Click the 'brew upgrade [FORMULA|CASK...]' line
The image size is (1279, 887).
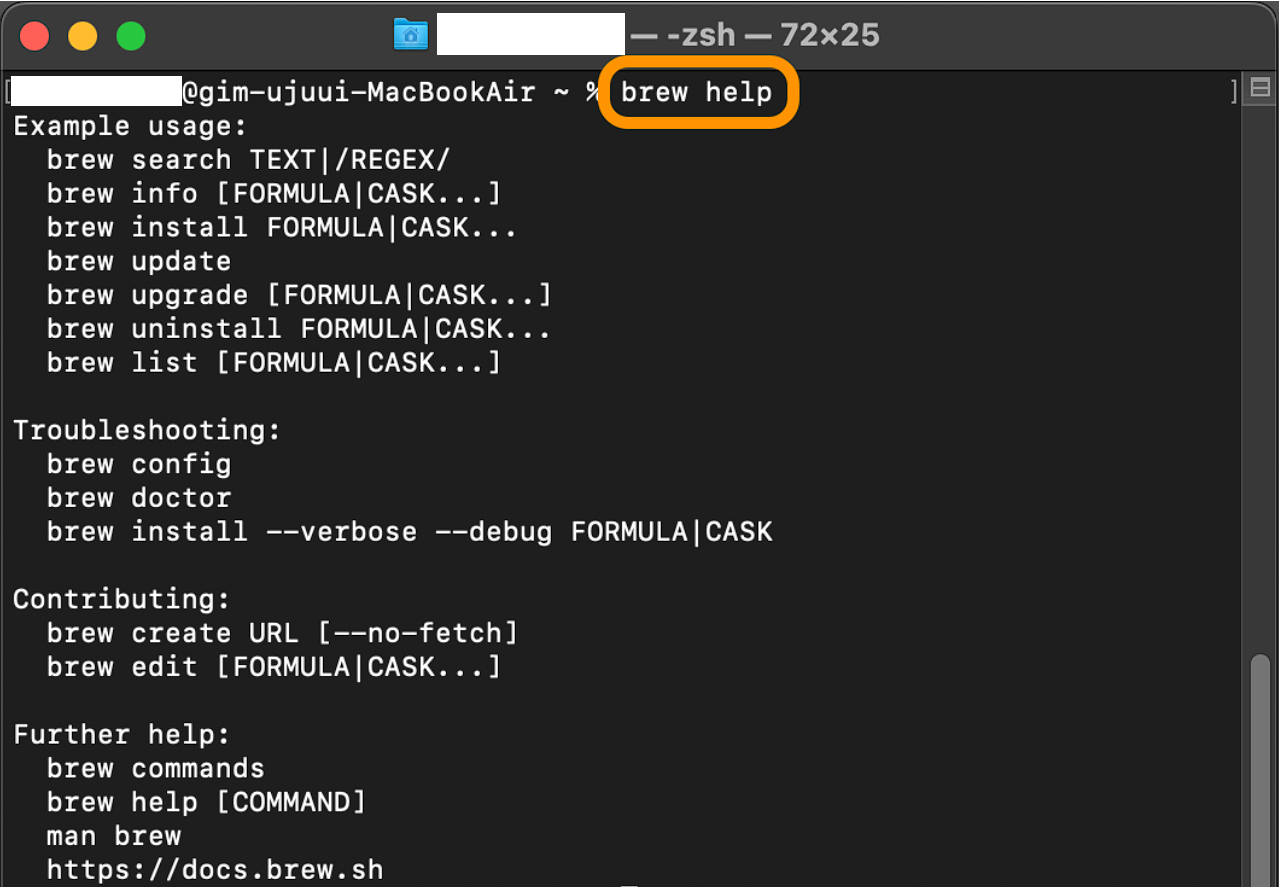click(x=299, y=295)
